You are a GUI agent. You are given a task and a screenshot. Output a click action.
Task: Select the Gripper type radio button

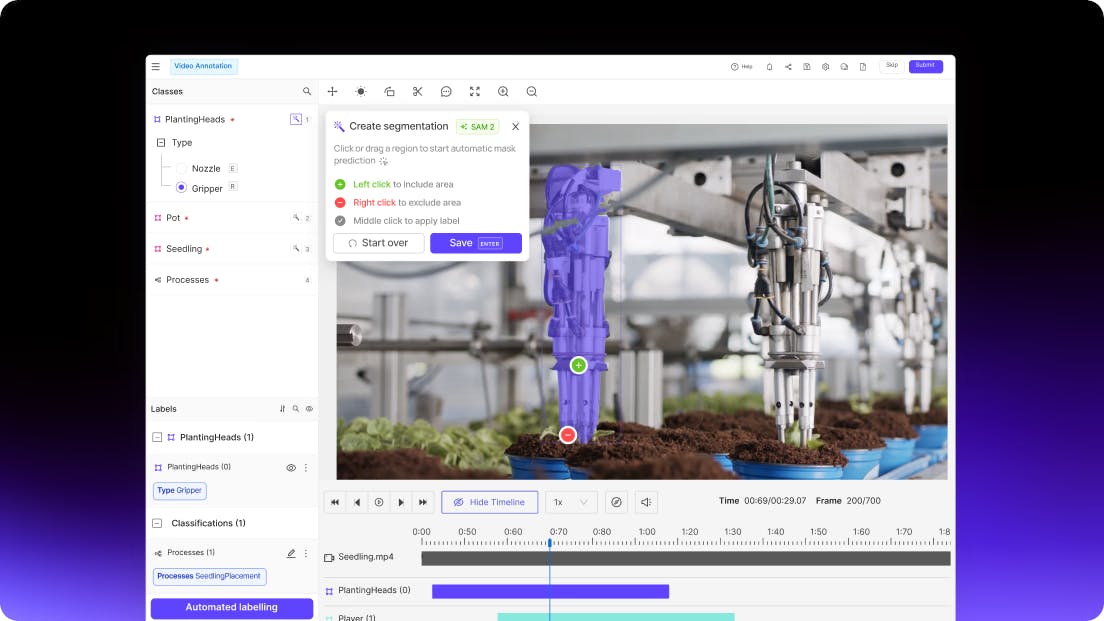click(181, 188)
